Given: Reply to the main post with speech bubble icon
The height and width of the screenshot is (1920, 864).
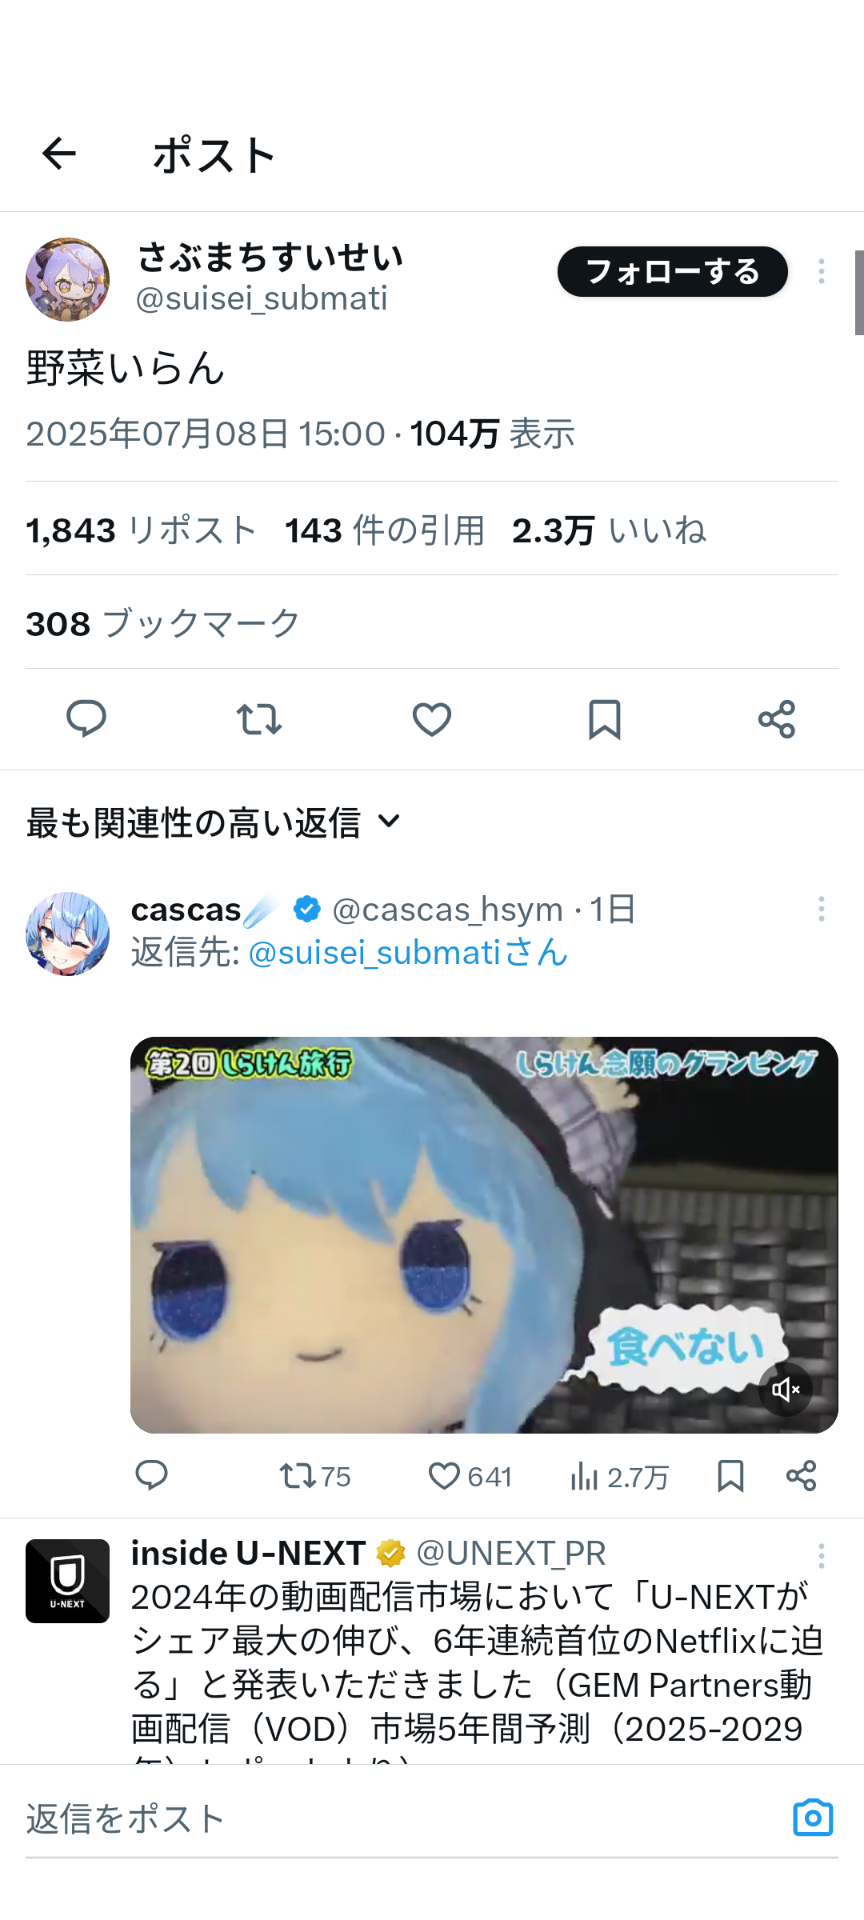Looking at the screenshot, I should 86,719.
